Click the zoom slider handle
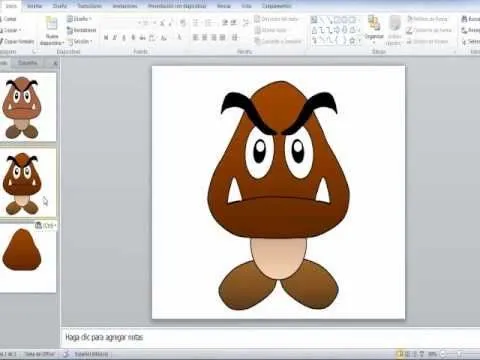This screenshot has height=360, width=480. point(459,354)
